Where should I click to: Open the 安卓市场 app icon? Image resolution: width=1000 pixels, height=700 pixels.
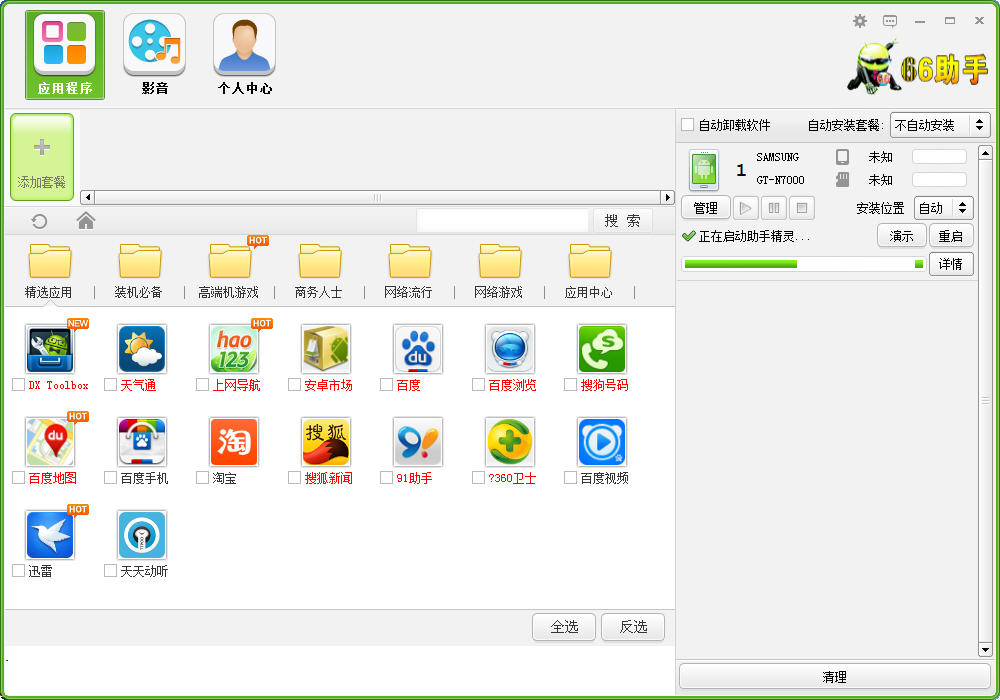pyautogui.click(x=326, y=349)
